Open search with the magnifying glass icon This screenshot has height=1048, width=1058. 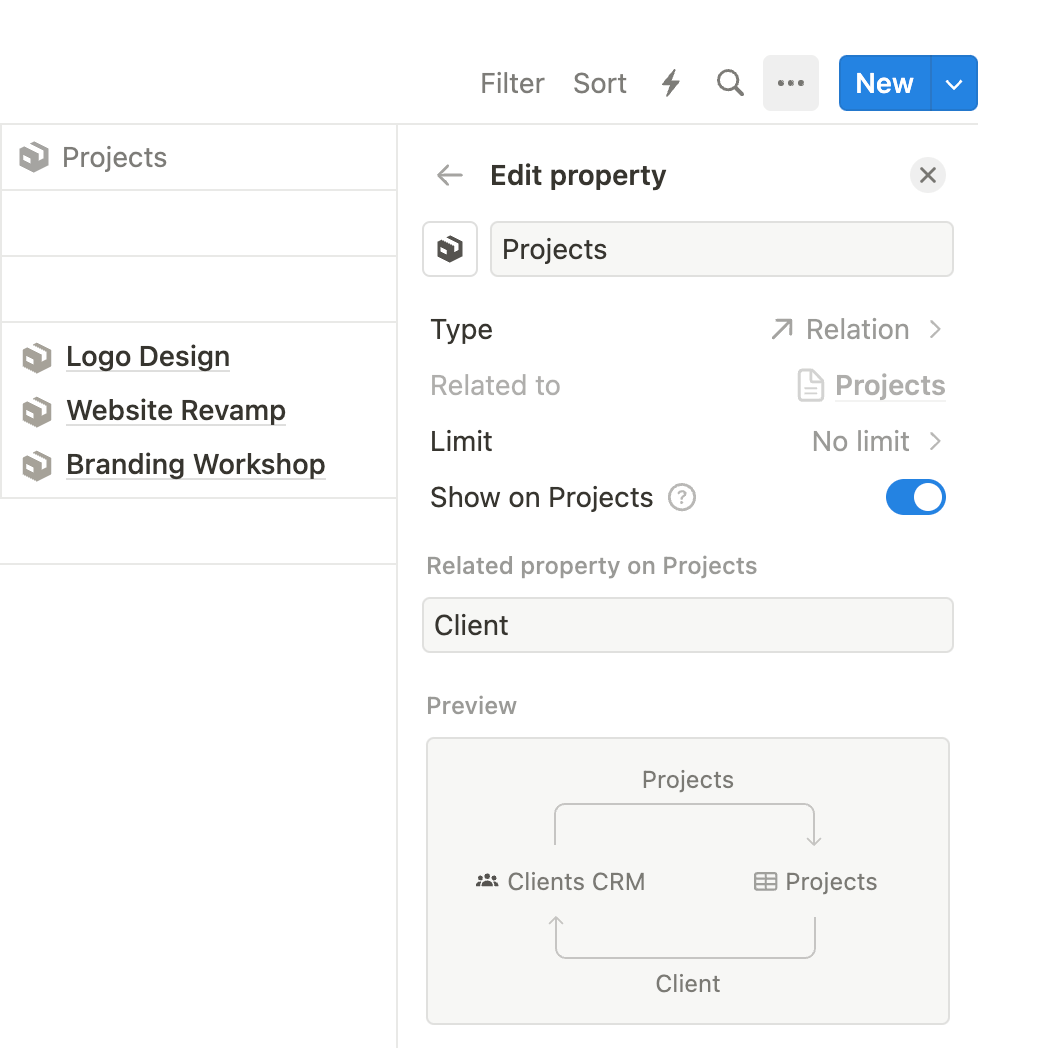[730, 83]
